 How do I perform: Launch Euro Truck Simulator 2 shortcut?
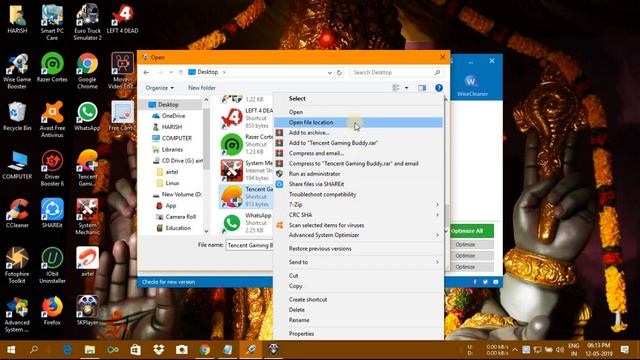87,22
